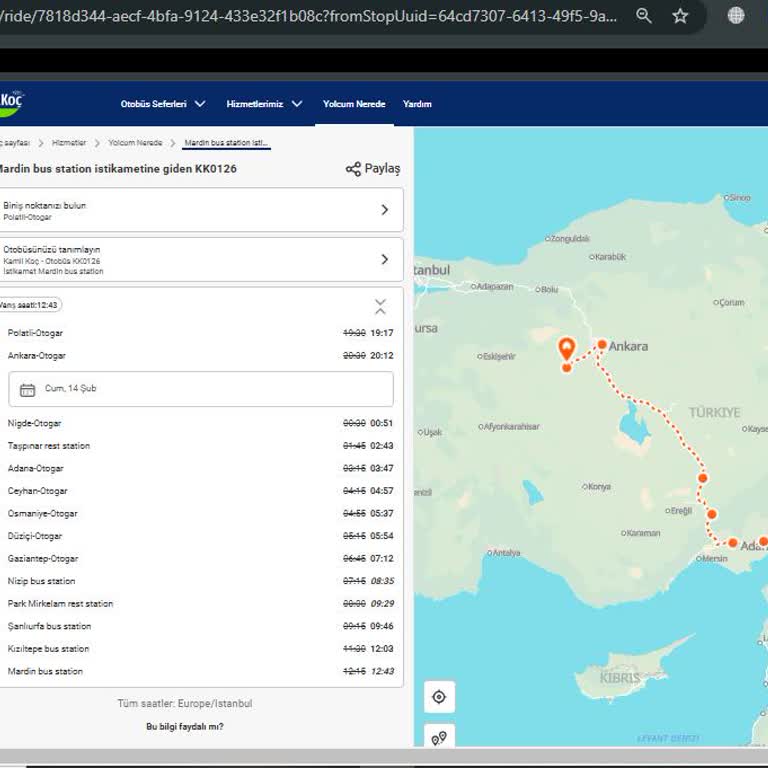Click the calendar icon beside Cum, 14 Şub
This screenshot has height=768, width=768.
point(27,389)
